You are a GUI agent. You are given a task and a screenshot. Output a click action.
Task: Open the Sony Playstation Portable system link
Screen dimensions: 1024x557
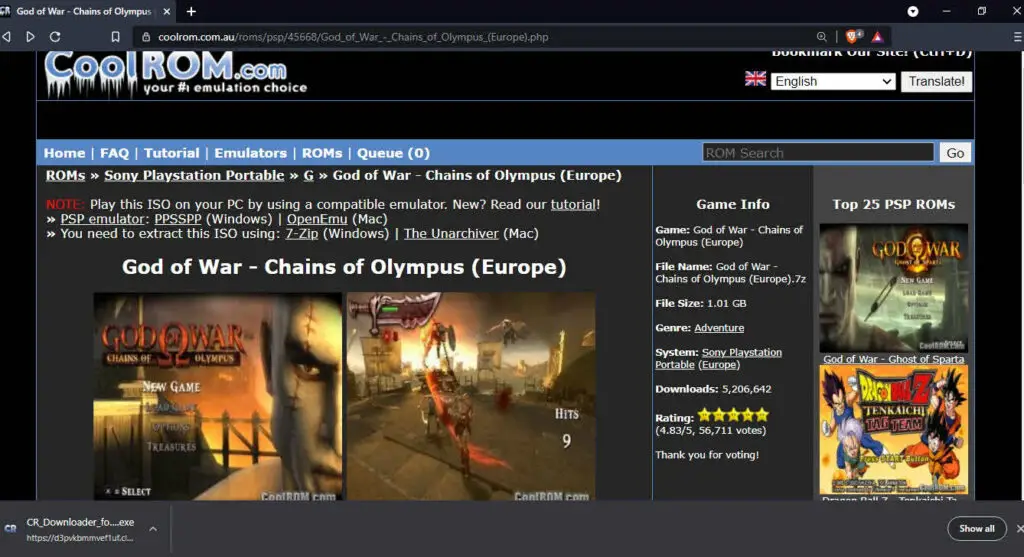tap(718, 358)
